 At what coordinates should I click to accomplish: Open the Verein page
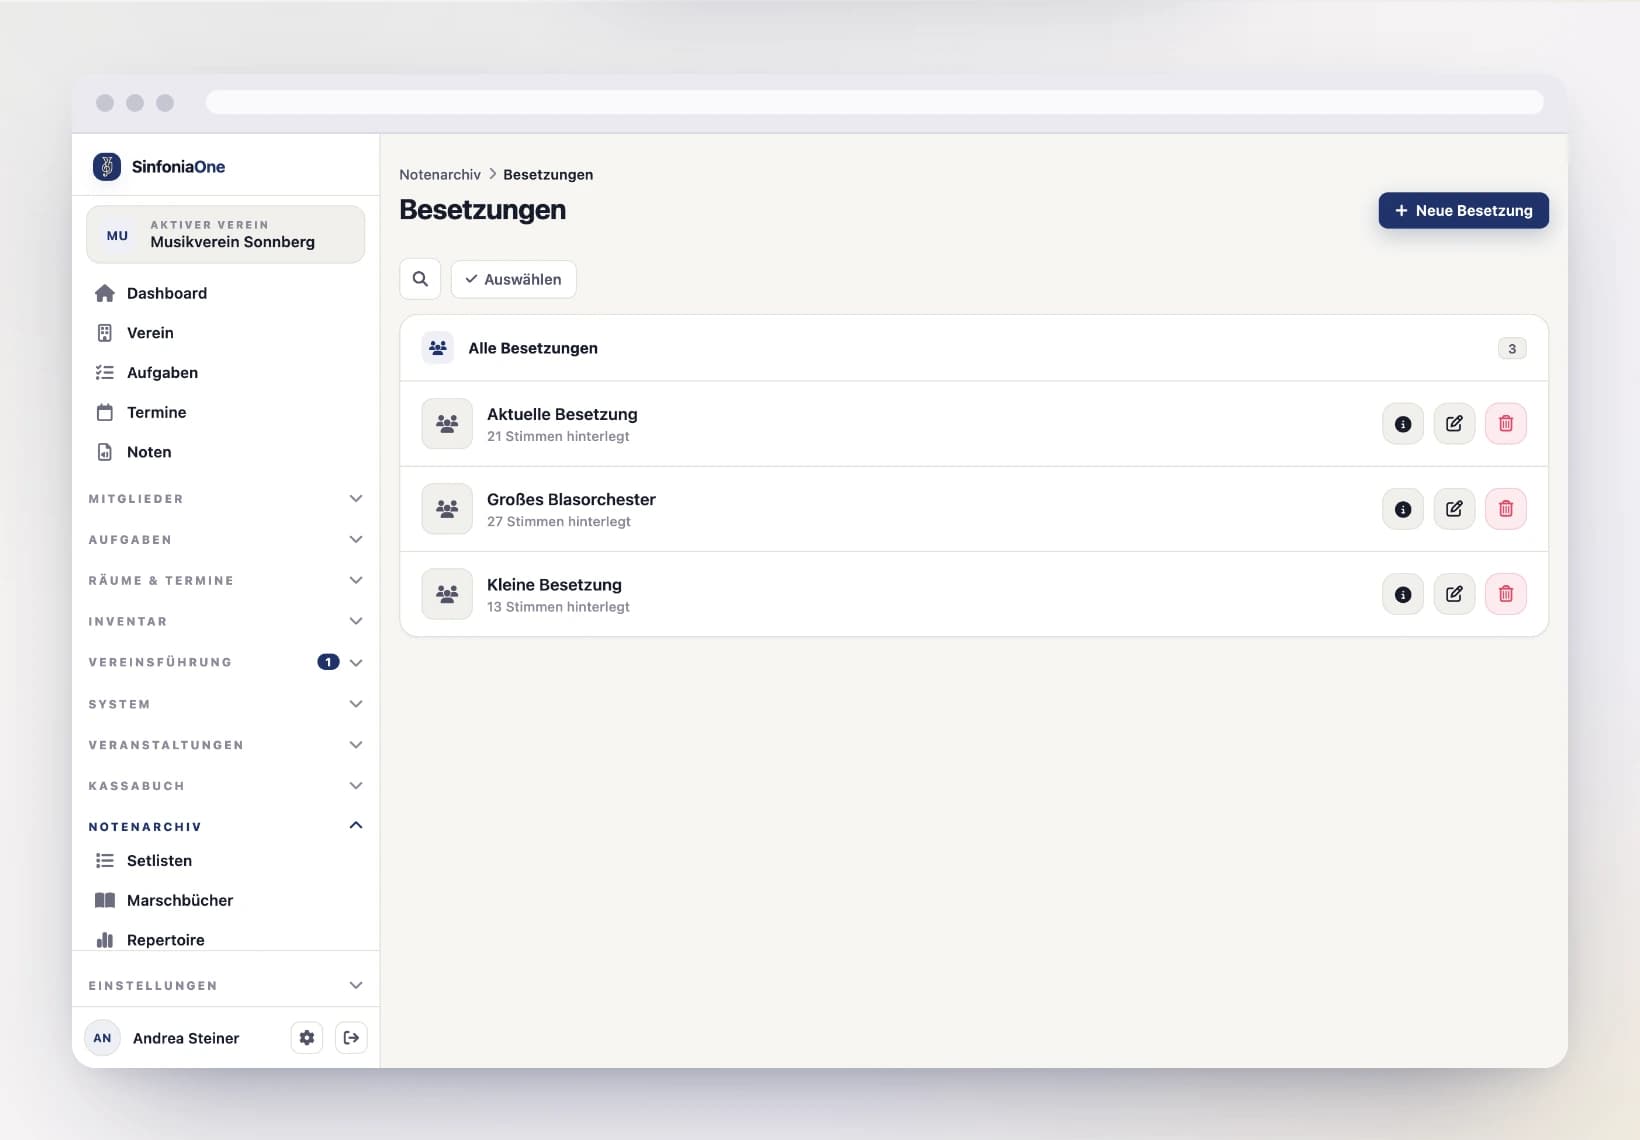pyautogui.click(x=226, y=333)
